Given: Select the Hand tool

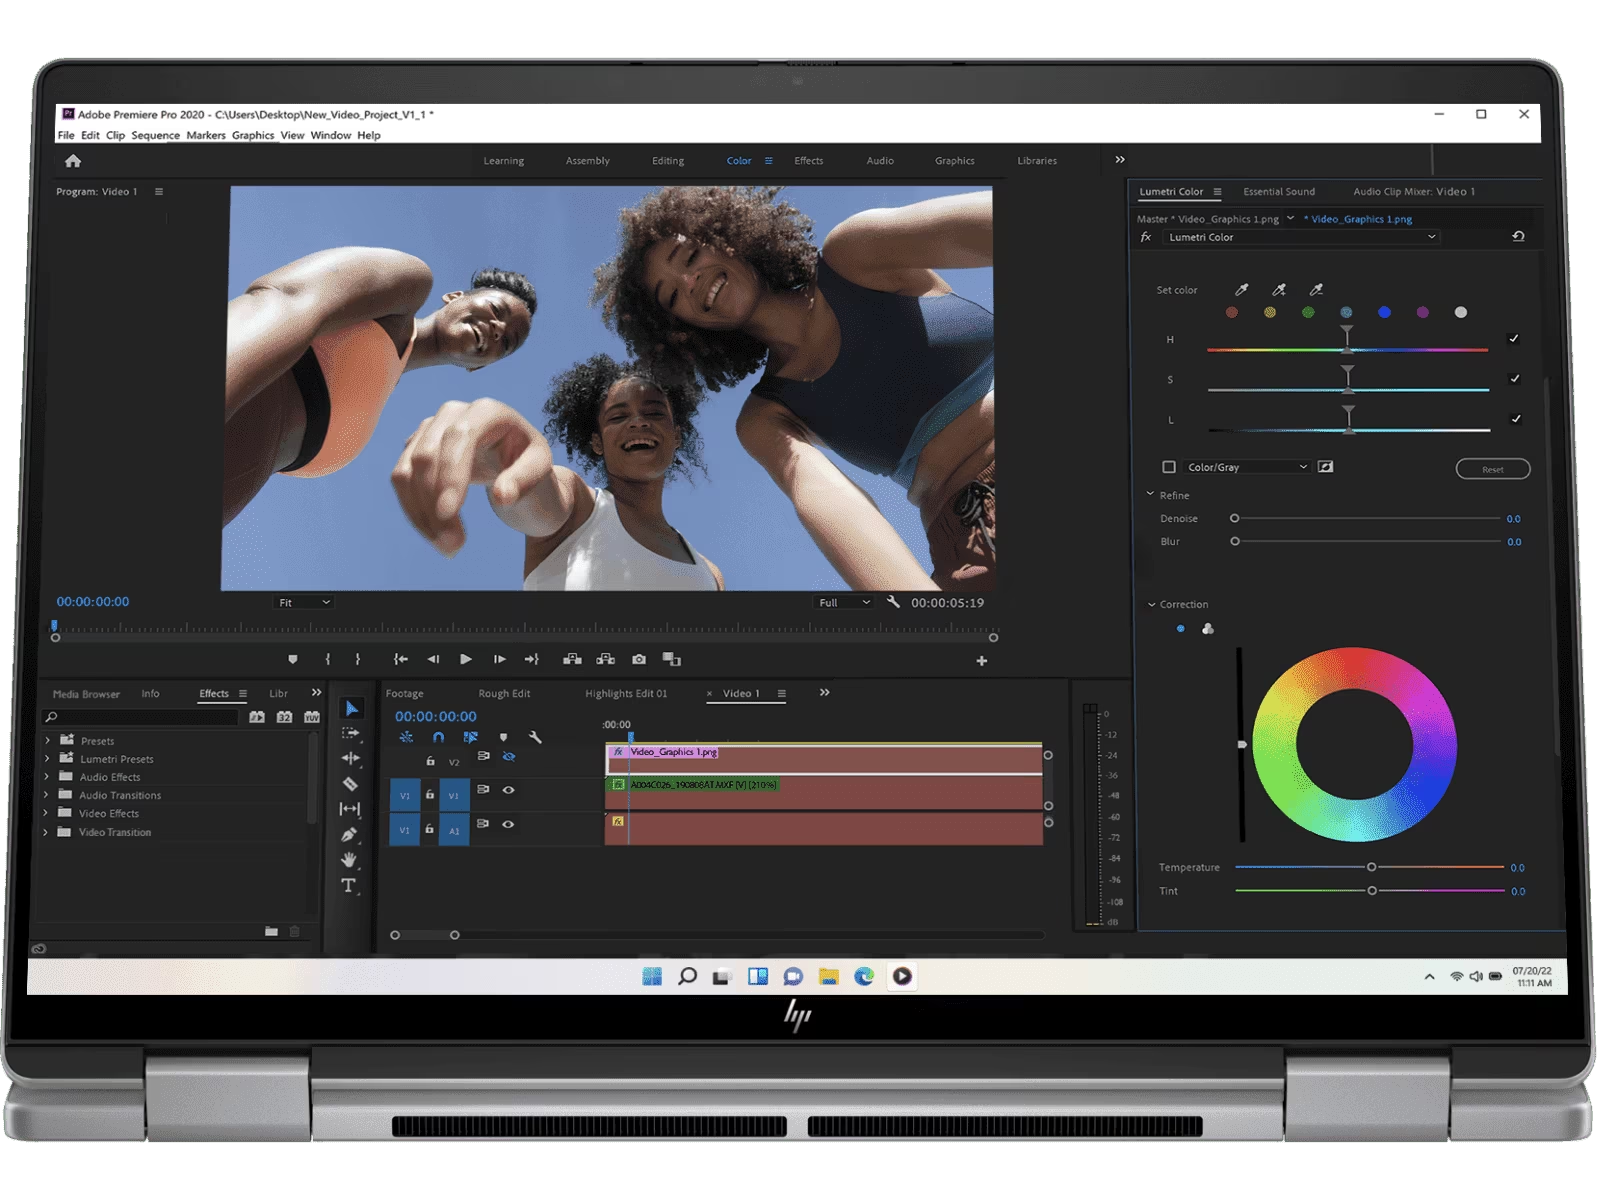Looking at the screenshot, I should (x=349, y=860).
